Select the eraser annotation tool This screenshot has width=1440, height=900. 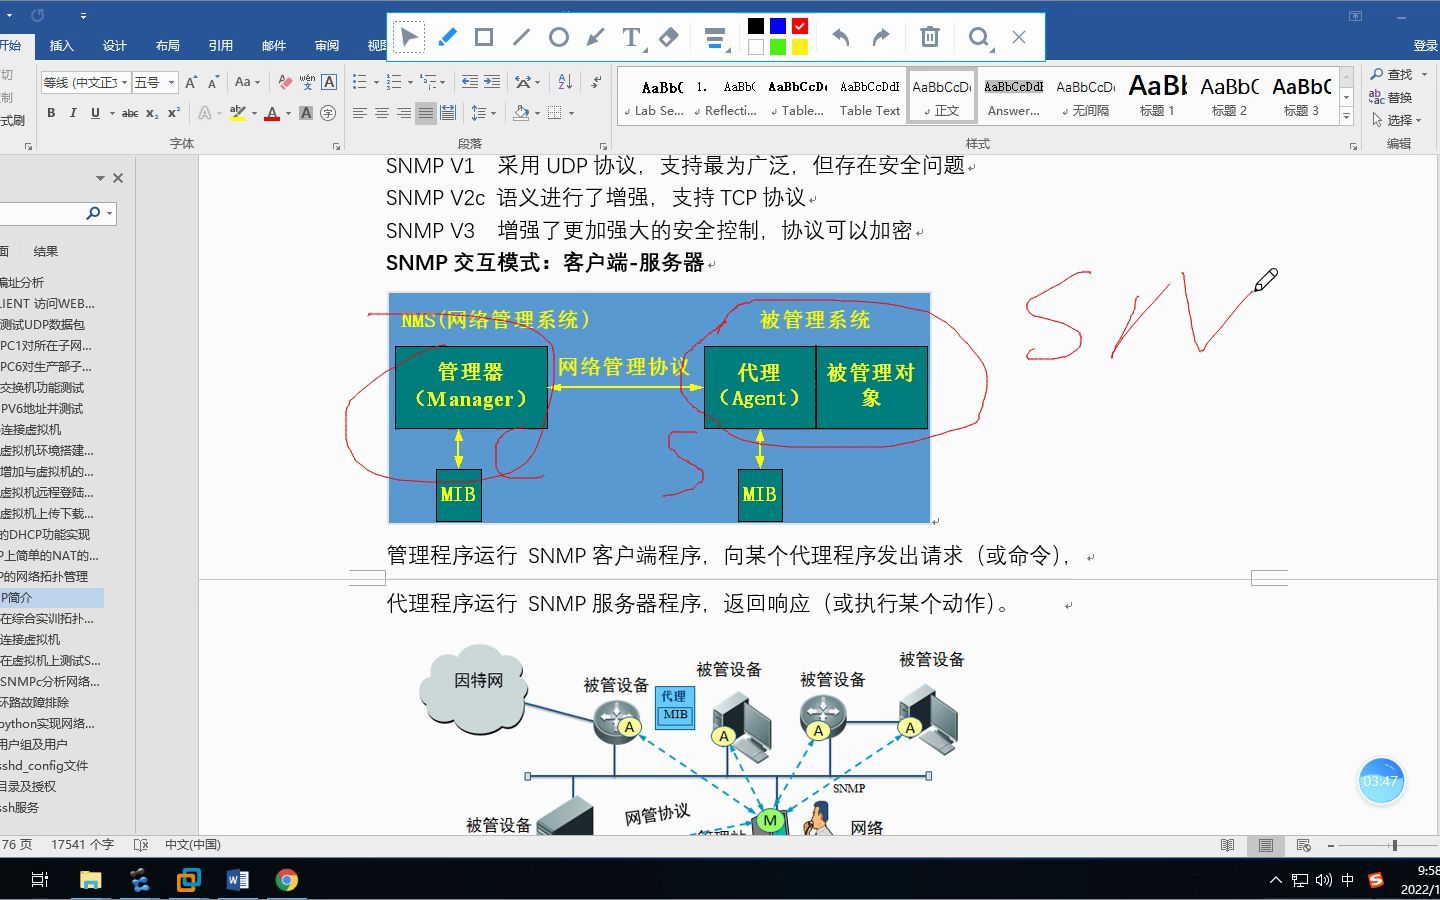tap(668, 36)
